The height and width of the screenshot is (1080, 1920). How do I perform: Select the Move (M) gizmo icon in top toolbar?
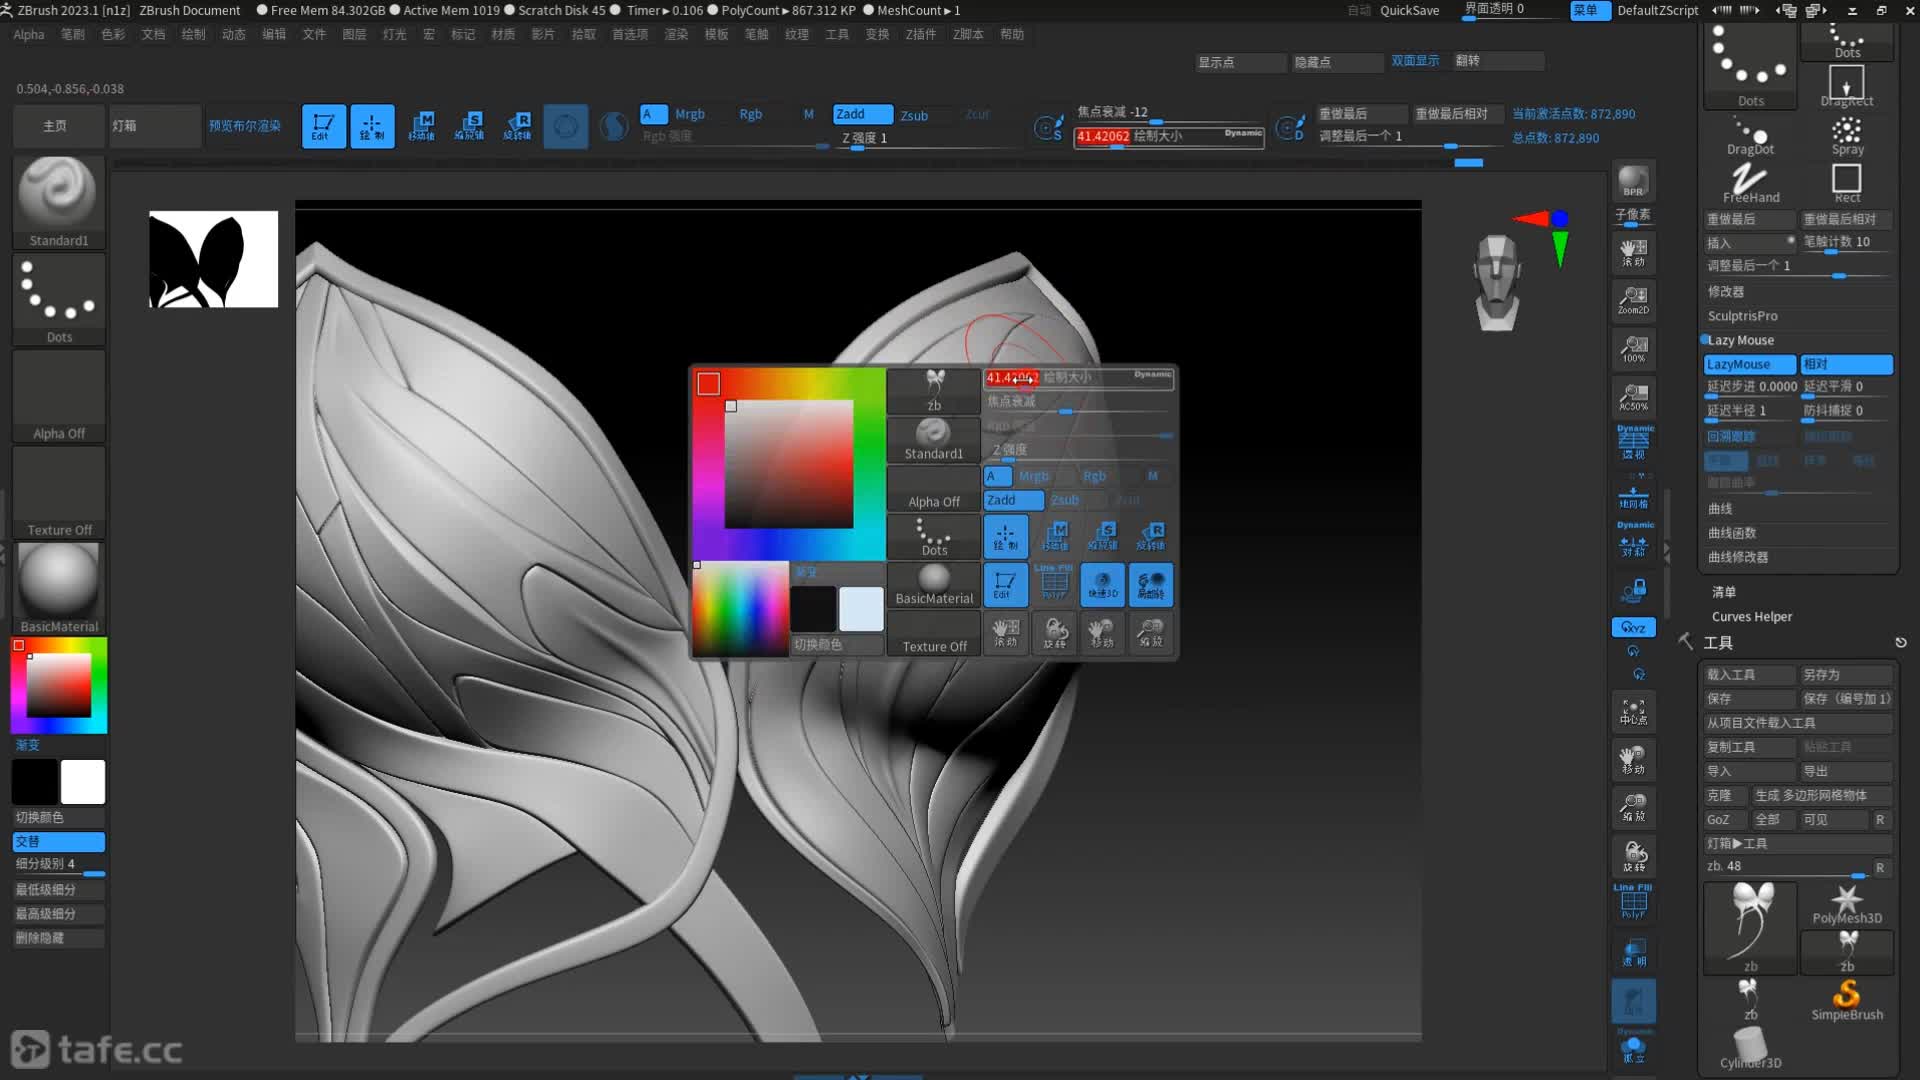click(x=421, y=126)
